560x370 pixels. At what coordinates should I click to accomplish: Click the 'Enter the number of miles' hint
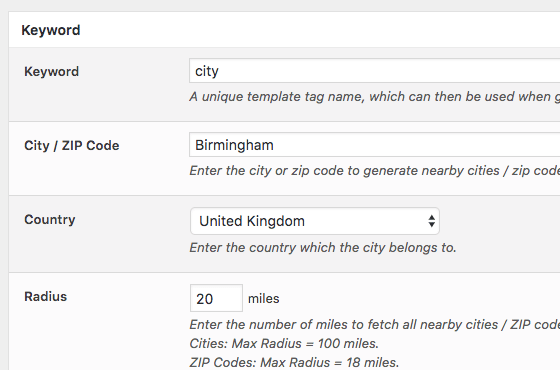[374, 325]
